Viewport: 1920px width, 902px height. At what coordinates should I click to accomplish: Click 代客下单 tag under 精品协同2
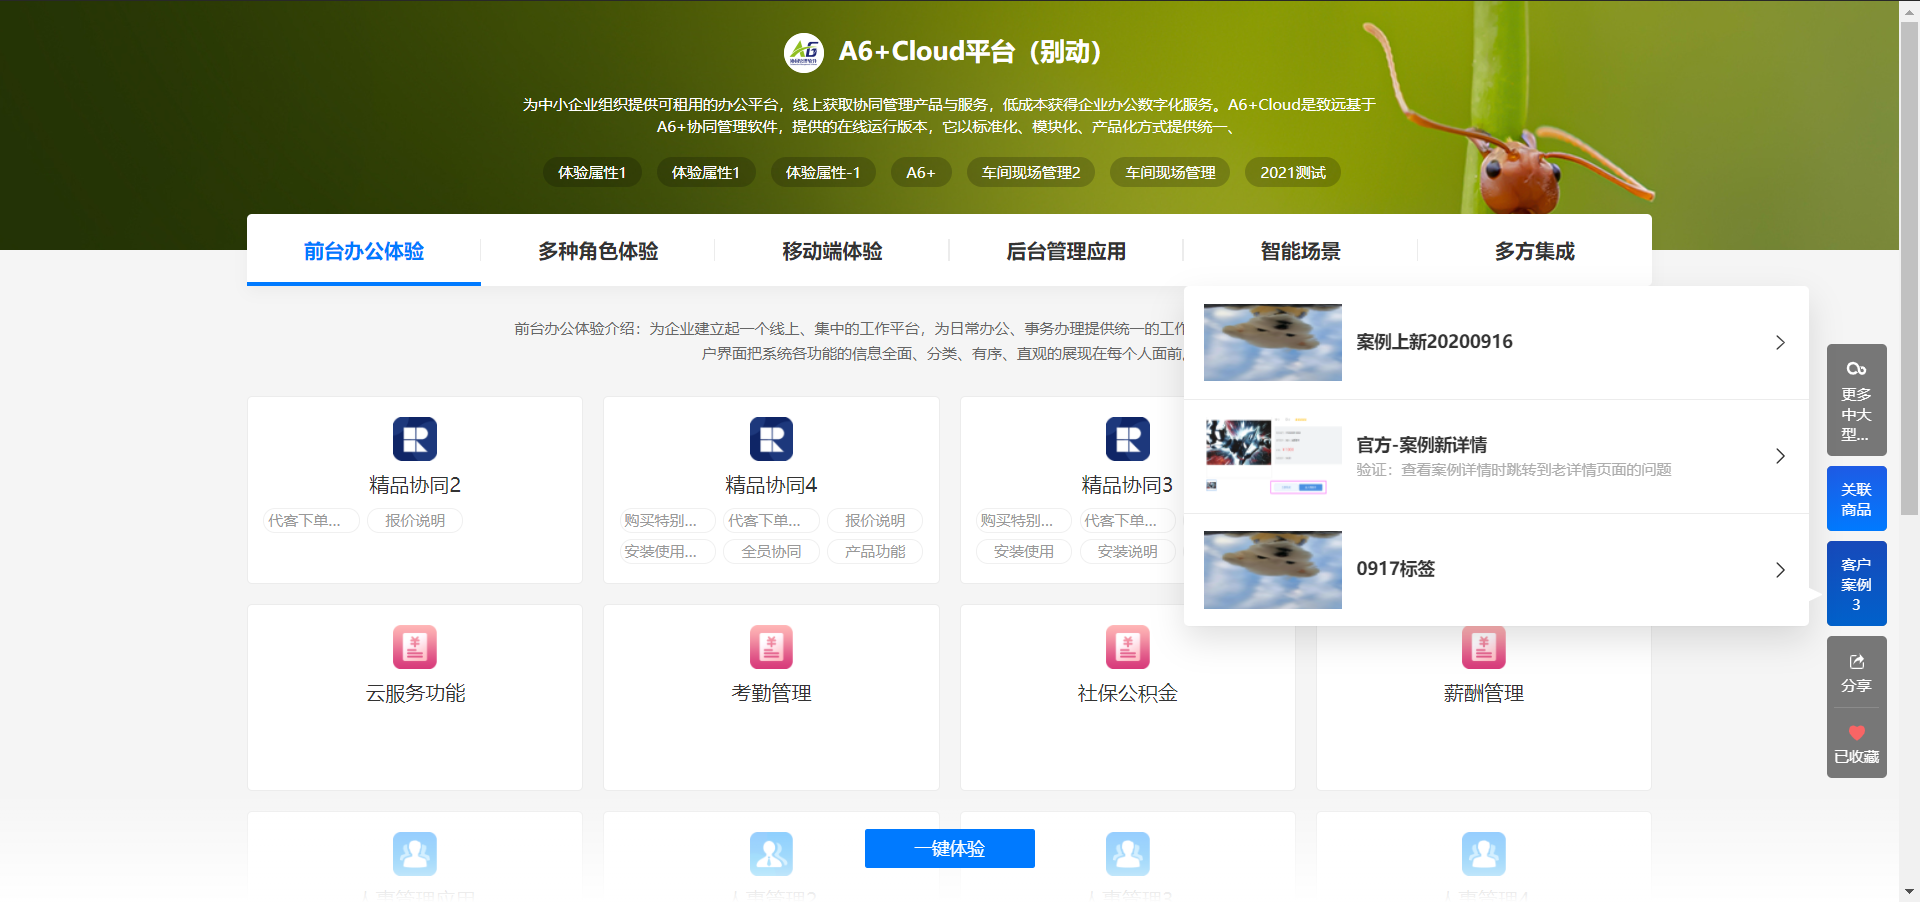pyautogui.click(x=311, y=521)
